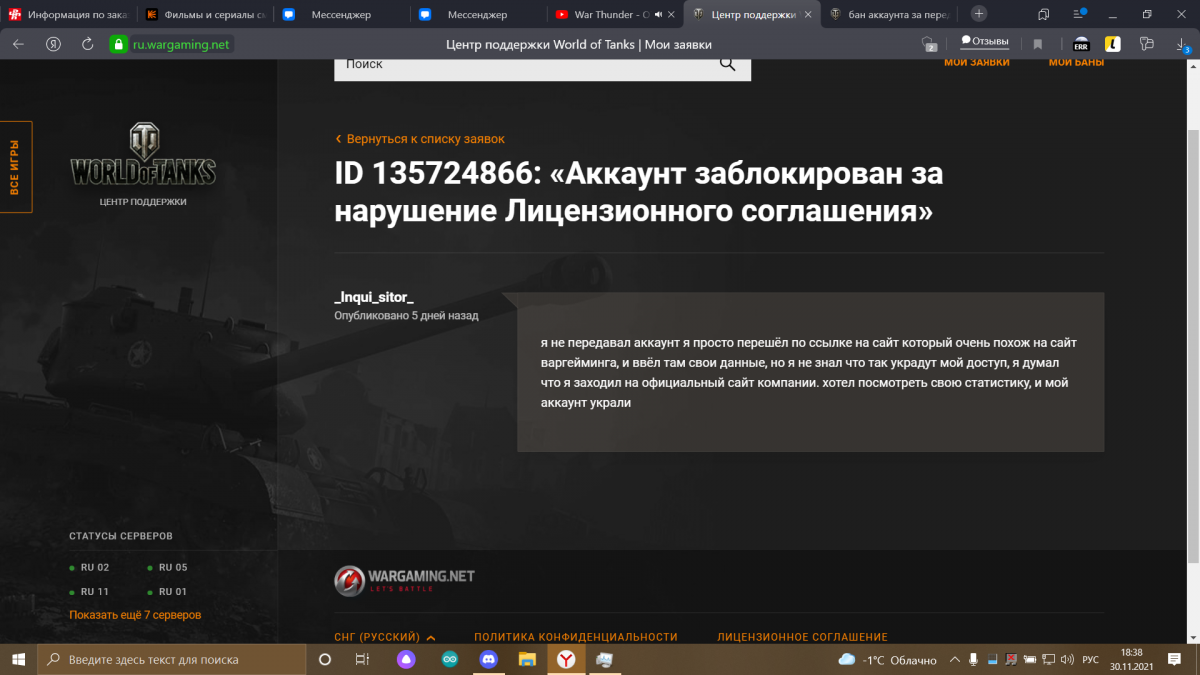The height and width of the screenshot is (675, 1200).
Task: Click the World of Tanks logo
Action: pyautogui.click(x=143, y=155)
